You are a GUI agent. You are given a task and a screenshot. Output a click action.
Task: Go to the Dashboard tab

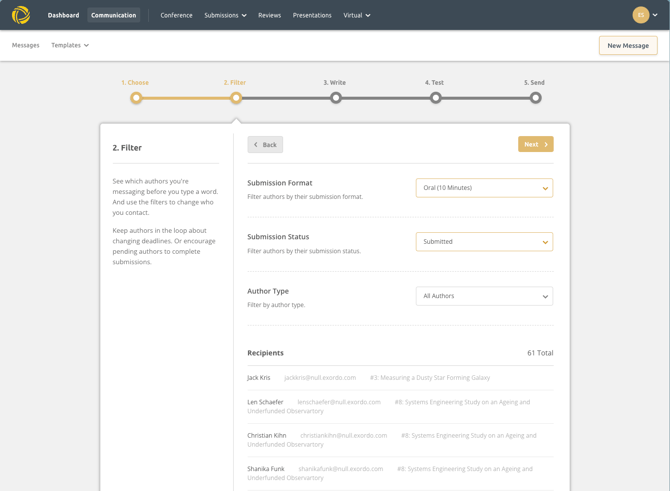(63, 15)
